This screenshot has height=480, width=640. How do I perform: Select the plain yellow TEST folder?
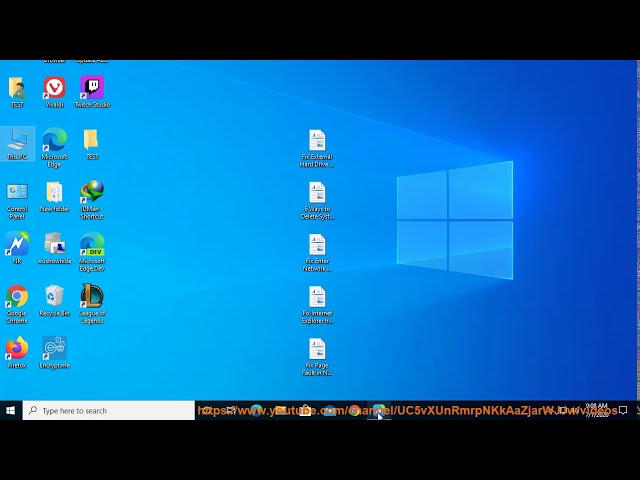coord(92,144)
